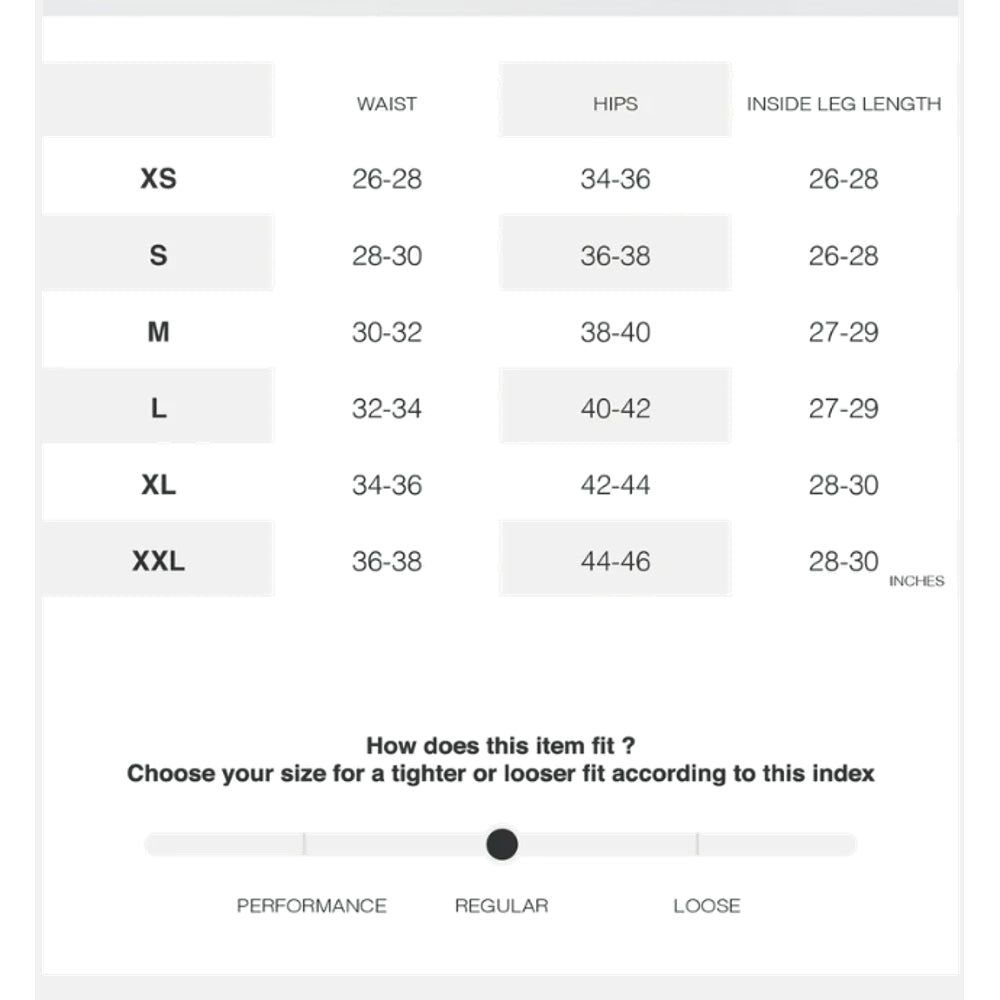Select the XXL size row label
Viewport: 1000px width, 1000px height.
(158, 561)
